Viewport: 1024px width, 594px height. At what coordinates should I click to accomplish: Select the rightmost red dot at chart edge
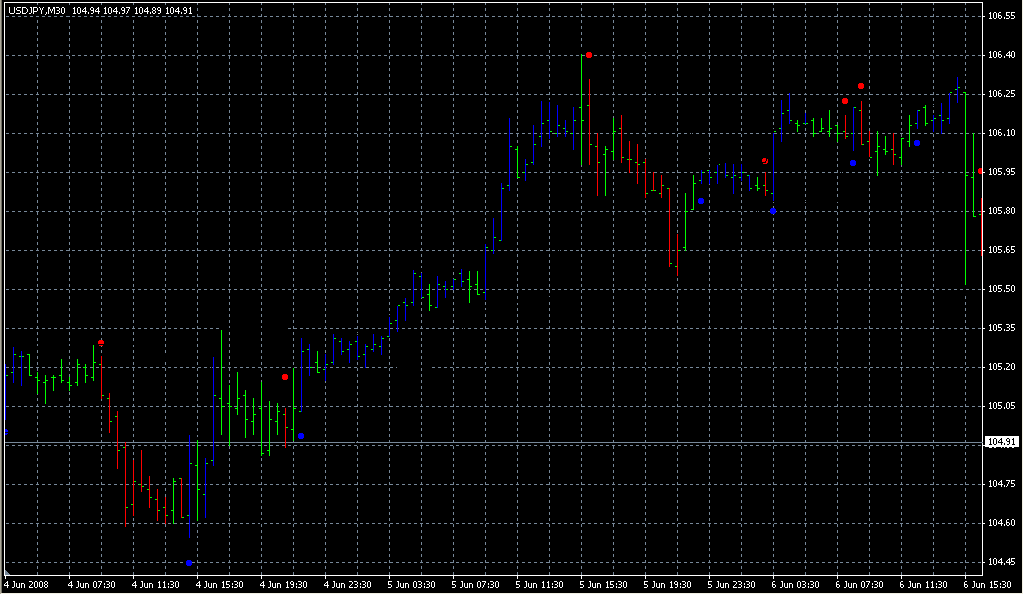(x=980, y=172)
